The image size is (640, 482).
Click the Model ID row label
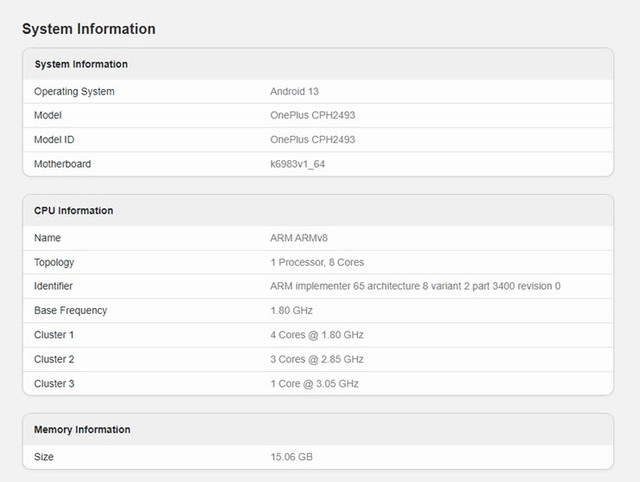(54, 140)
